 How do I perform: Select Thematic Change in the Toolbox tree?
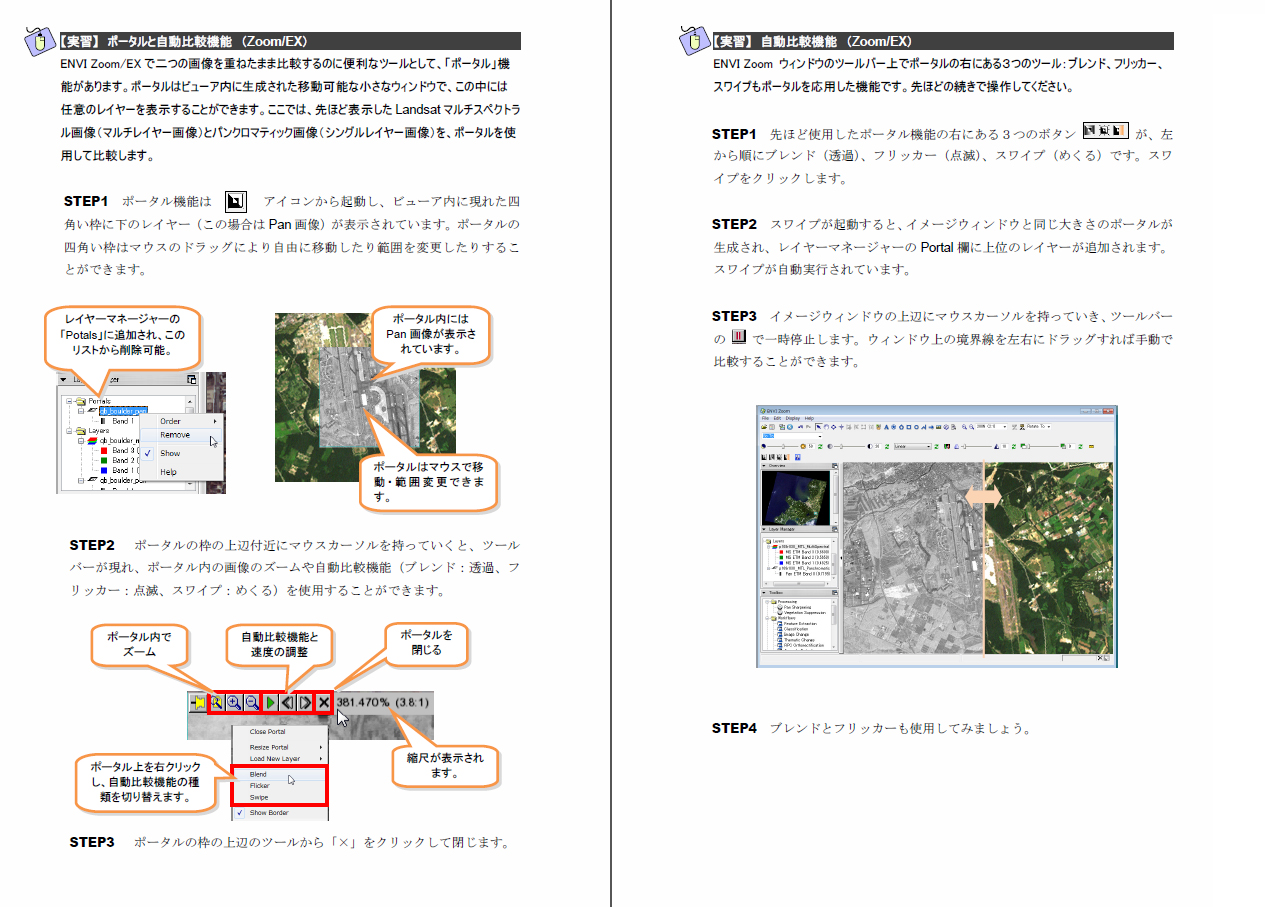800,640
